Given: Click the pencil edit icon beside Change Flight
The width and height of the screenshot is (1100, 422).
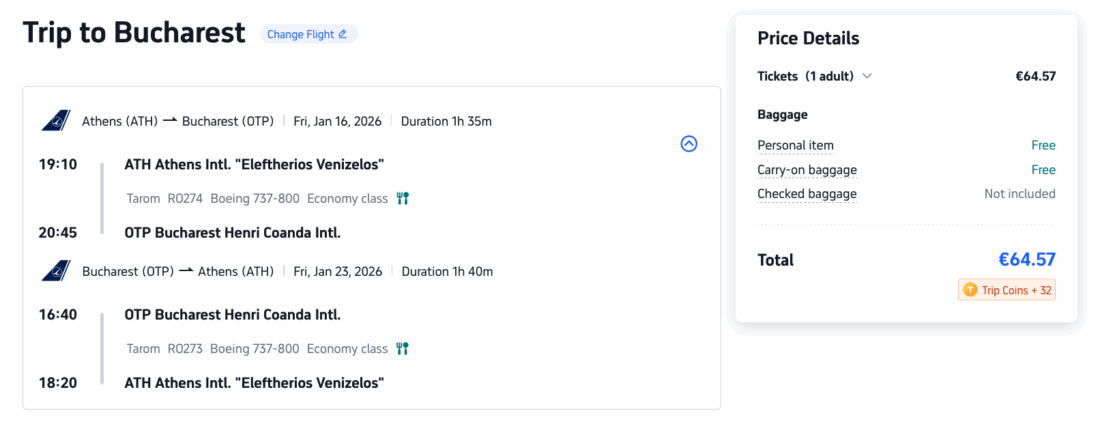Looking at the screenshot, I should pos(343,34).
